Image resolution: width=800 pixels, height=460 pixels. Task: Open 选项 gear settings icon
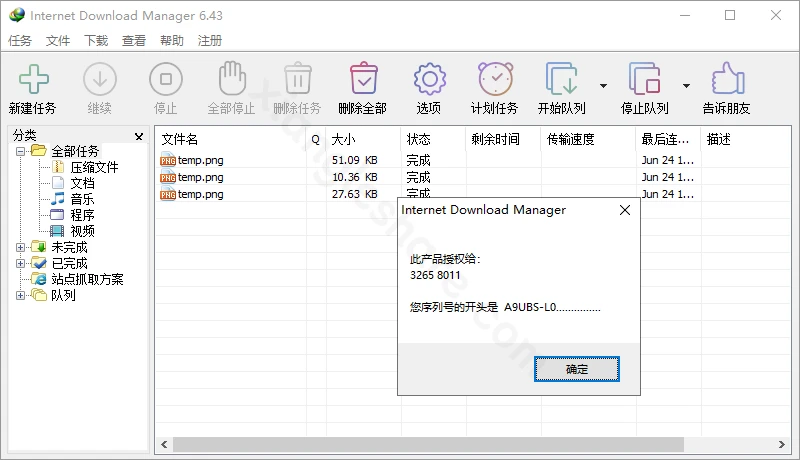coord(430,79)
